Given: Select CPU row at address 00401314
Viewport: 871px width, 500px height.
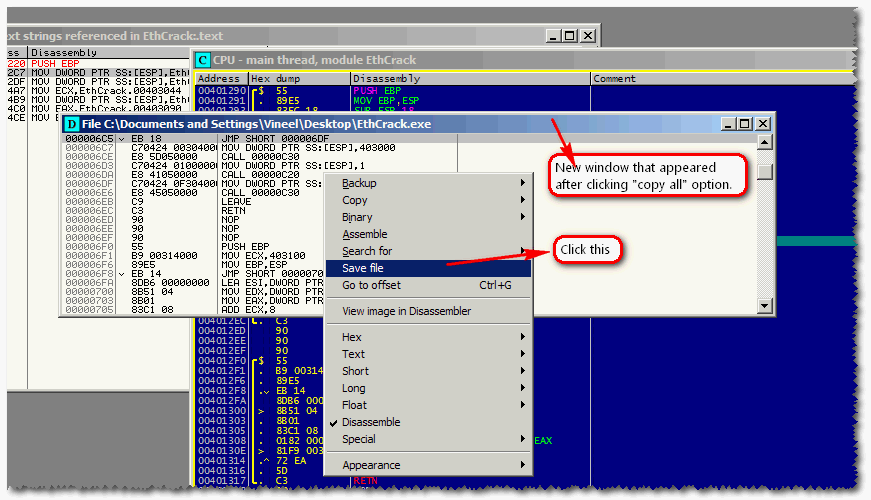Looking at the screenshot, I should [x=260, y=461].
